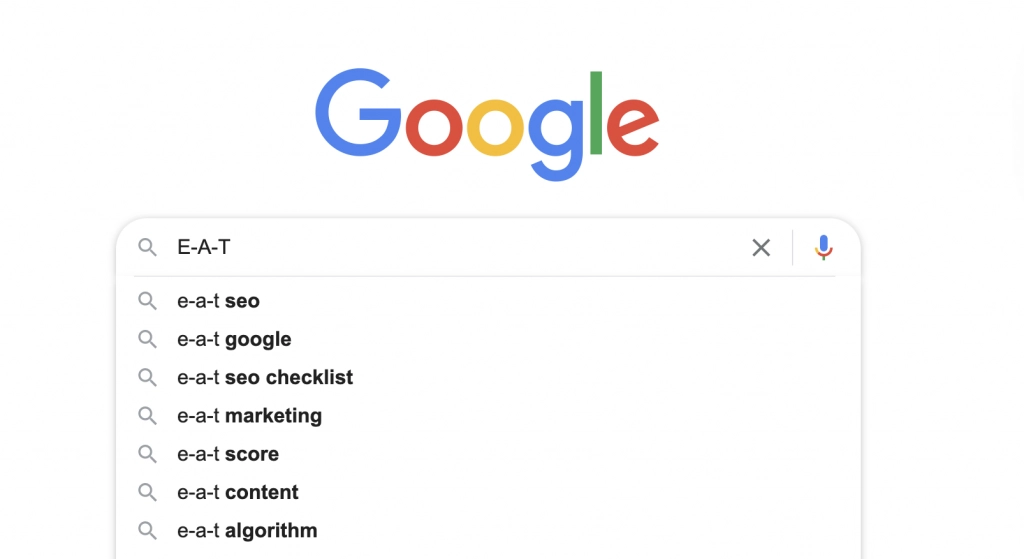Click the Google logo

coord(487,124)
